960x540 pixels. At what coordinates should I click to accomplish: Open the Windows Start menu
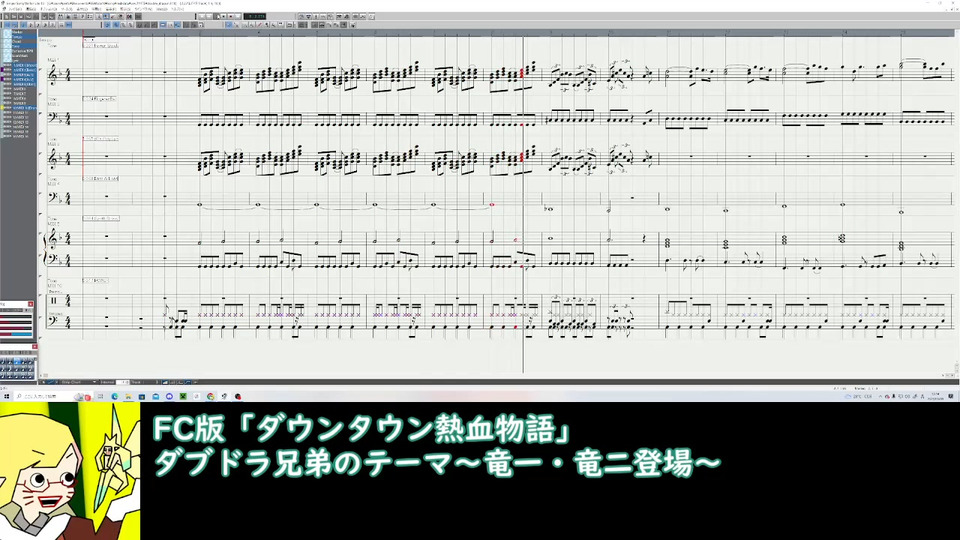coord(7,397)
